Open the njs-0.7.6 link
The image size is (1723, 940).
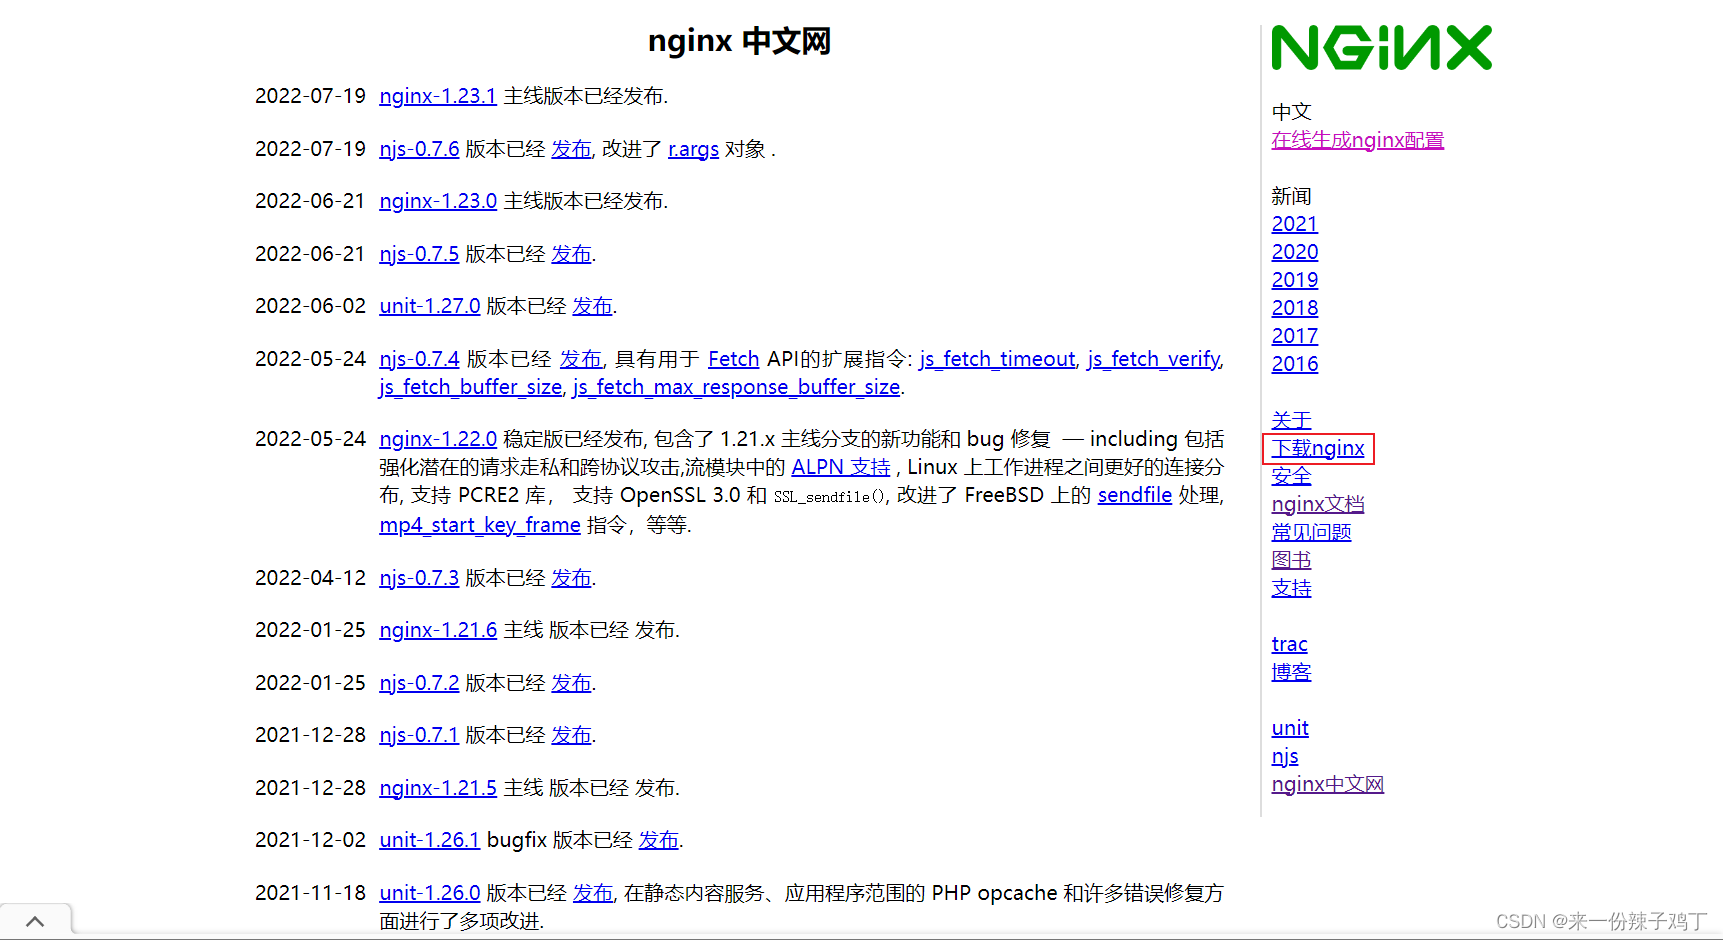point(419,149)
